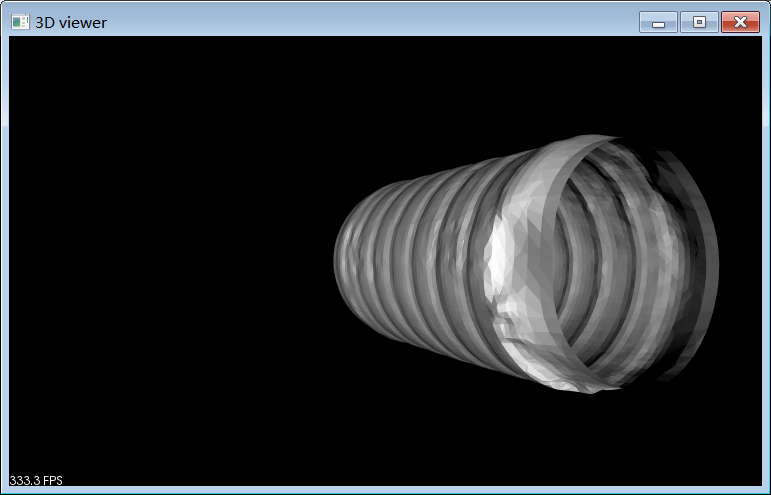Click the 3D viewer app icon in title bar
This screenshot has width=771, height=495.
pyautogui.click(x=20, y=22)
